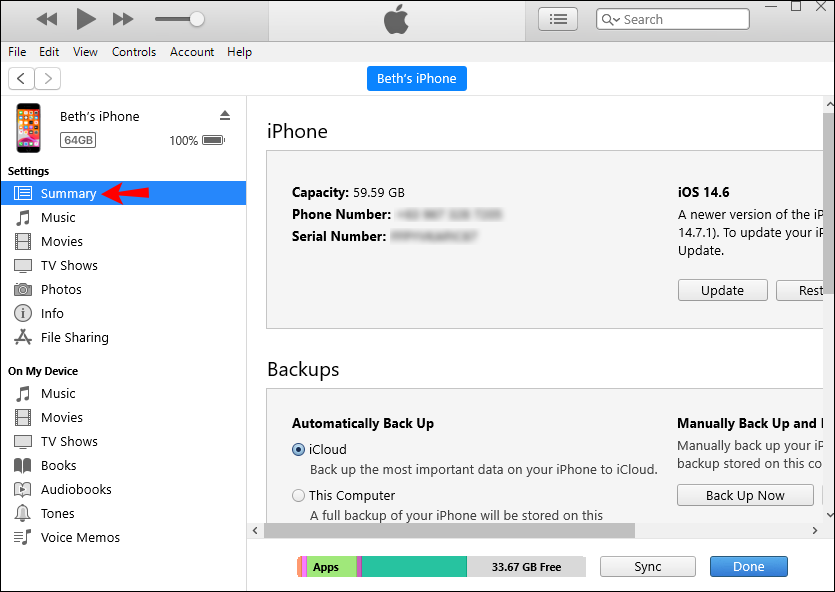
Task: Click the Photos camera icon
Action: tap(23, 289)
